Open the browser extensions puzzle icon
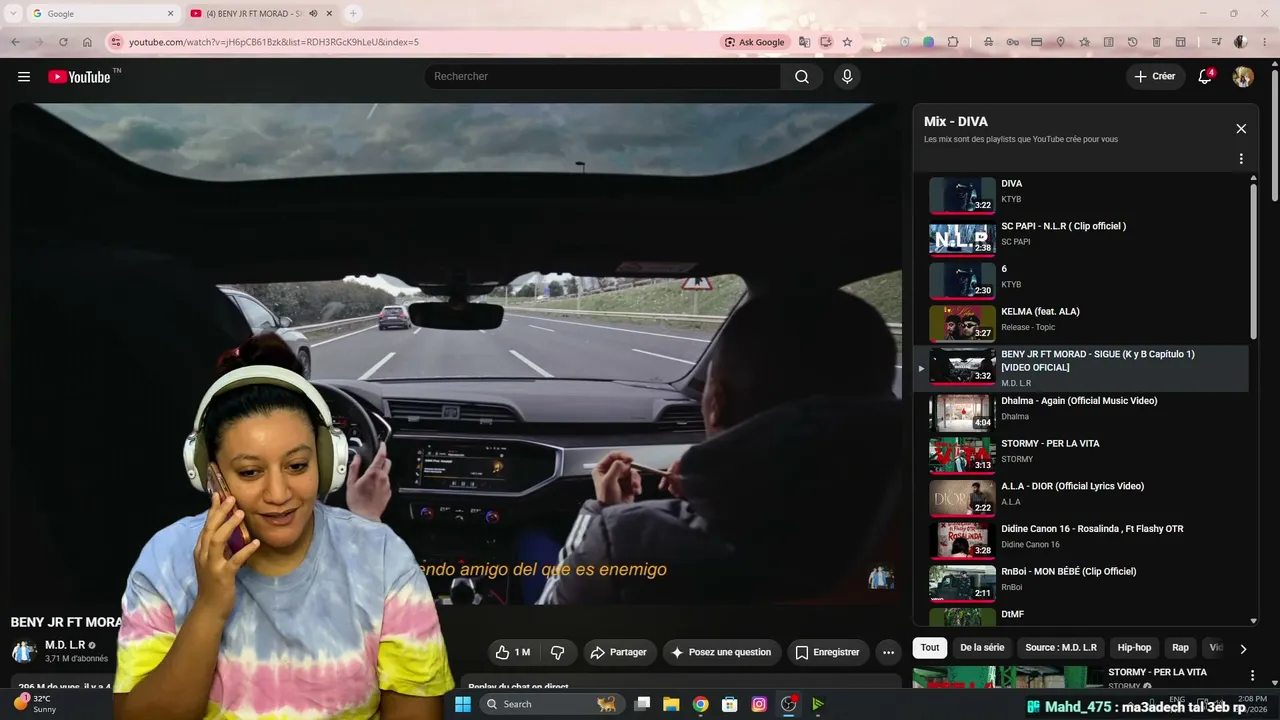The width and height of the screenshot is (1280, 720). coord(953,42)
